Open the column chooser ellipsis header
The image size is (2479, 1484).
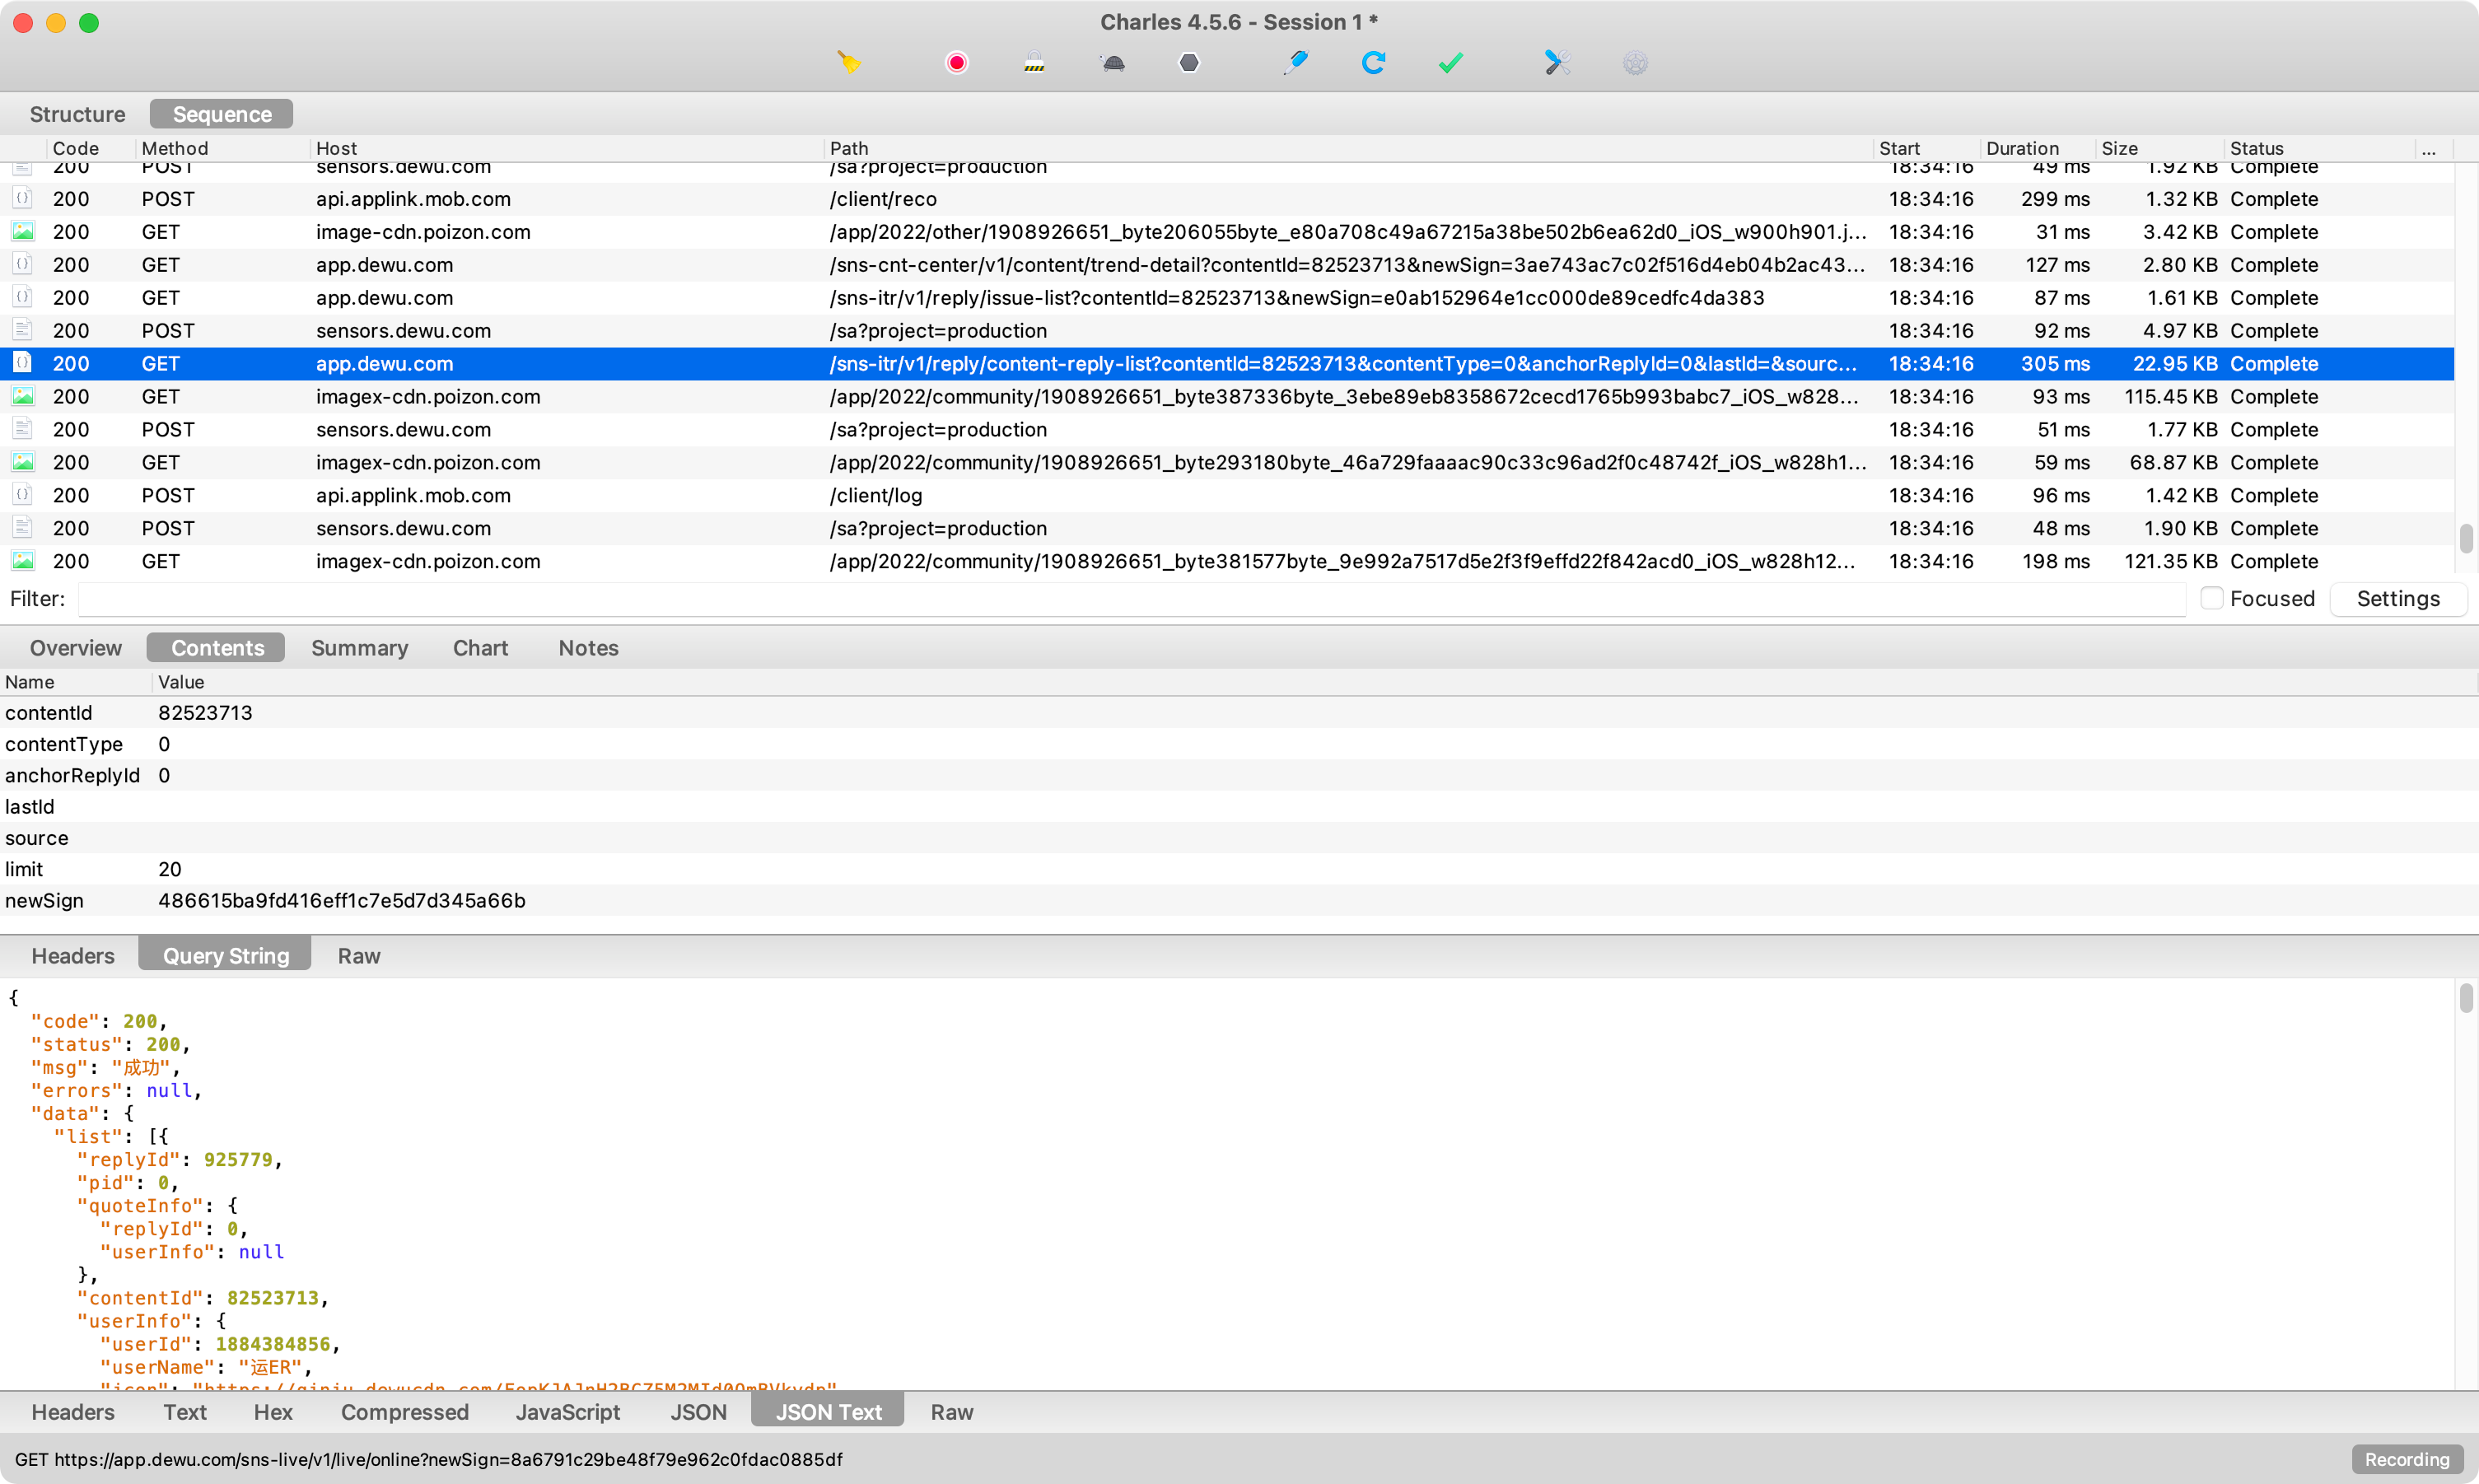(2428, 148)
